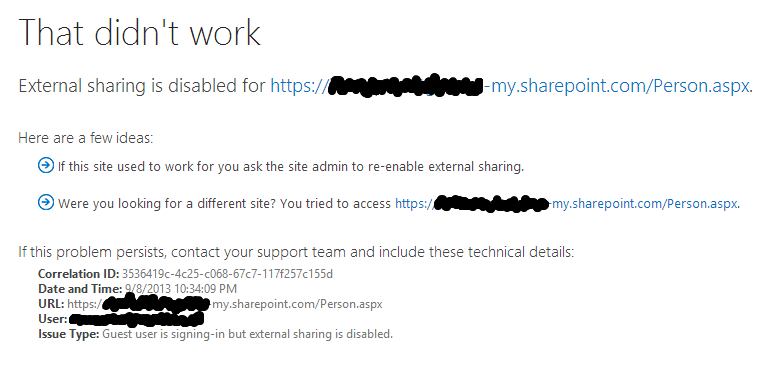Image resolution: width=766 pixels, height=366 pixels.
Task: Click the 'User:' label
Action: 53,319
